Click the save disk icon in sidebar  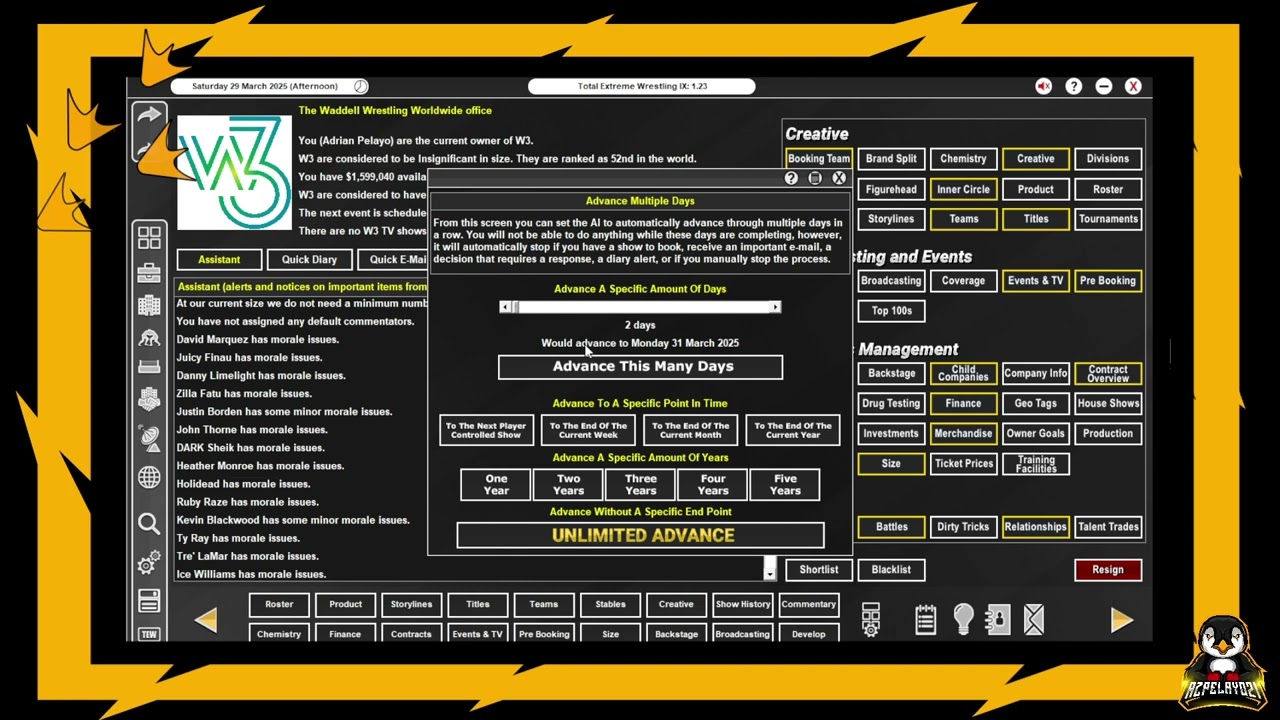point(149,601)
